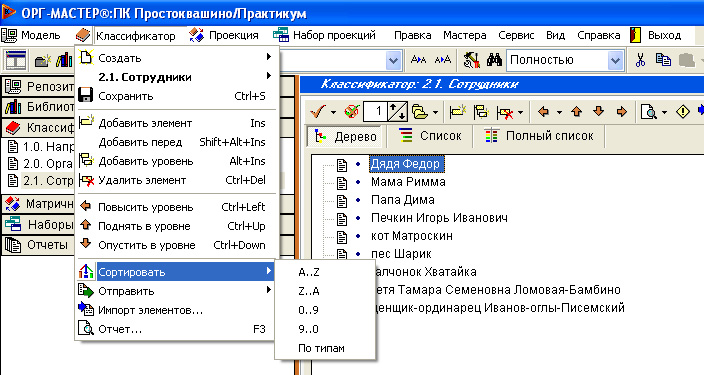Open dropdown arrow next to brown checkmark
The image size is (704, 375).
click(x=333, y=112)
